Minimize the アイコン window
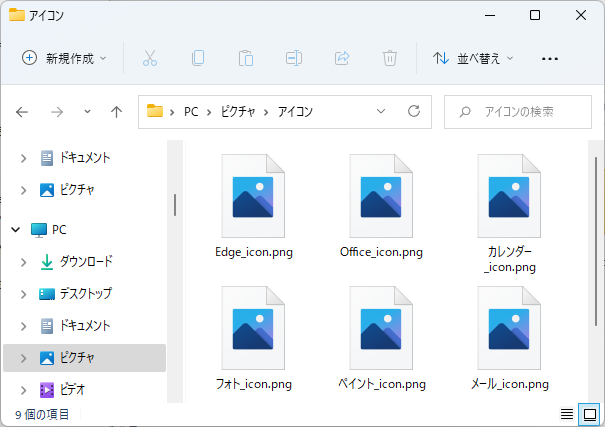Image resolution: width=605 pixels, height=427 pixels. point(490,15)
